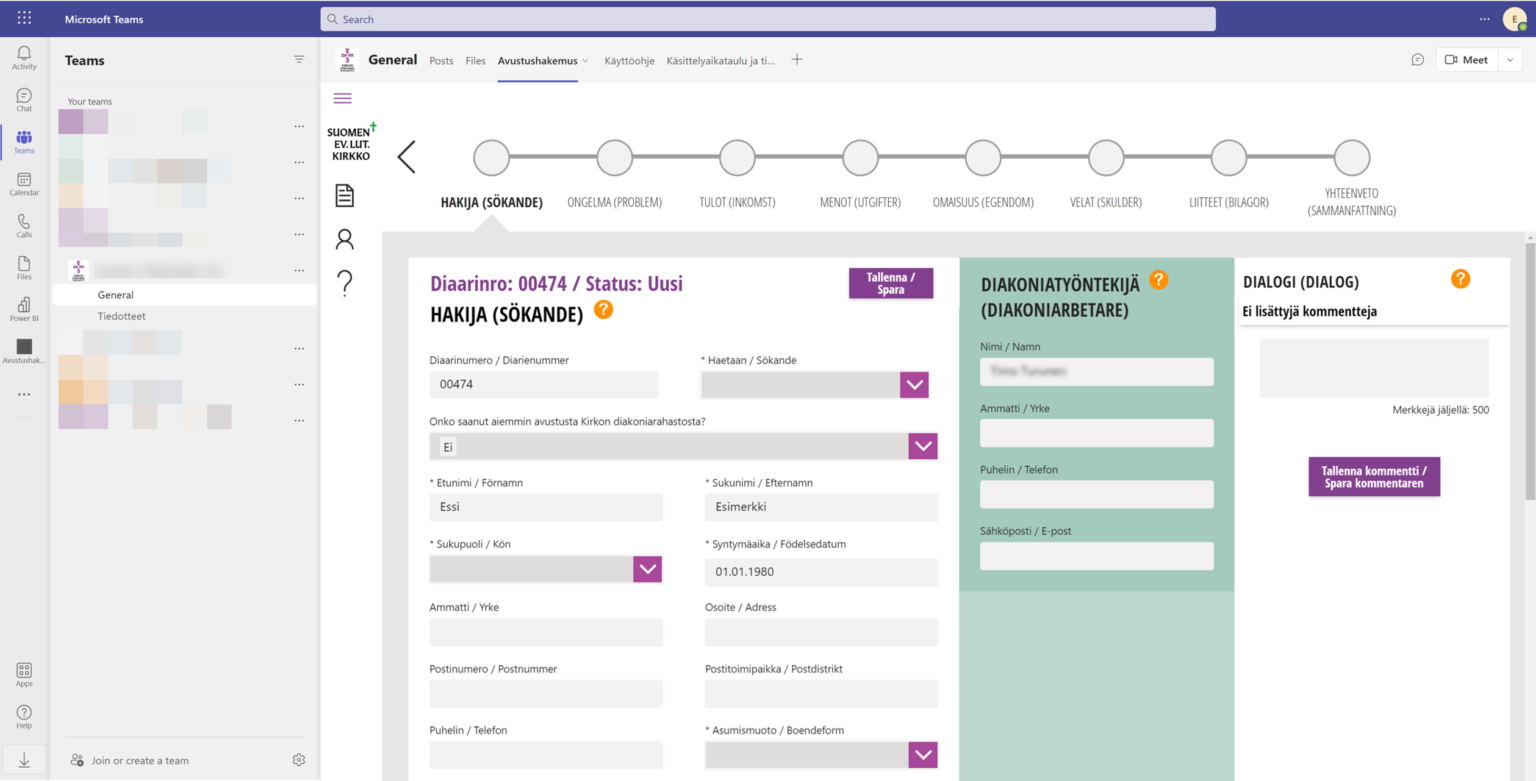Open the channel conversation icon beside Meet
1536x781 pixels.
click(1417, 60)
